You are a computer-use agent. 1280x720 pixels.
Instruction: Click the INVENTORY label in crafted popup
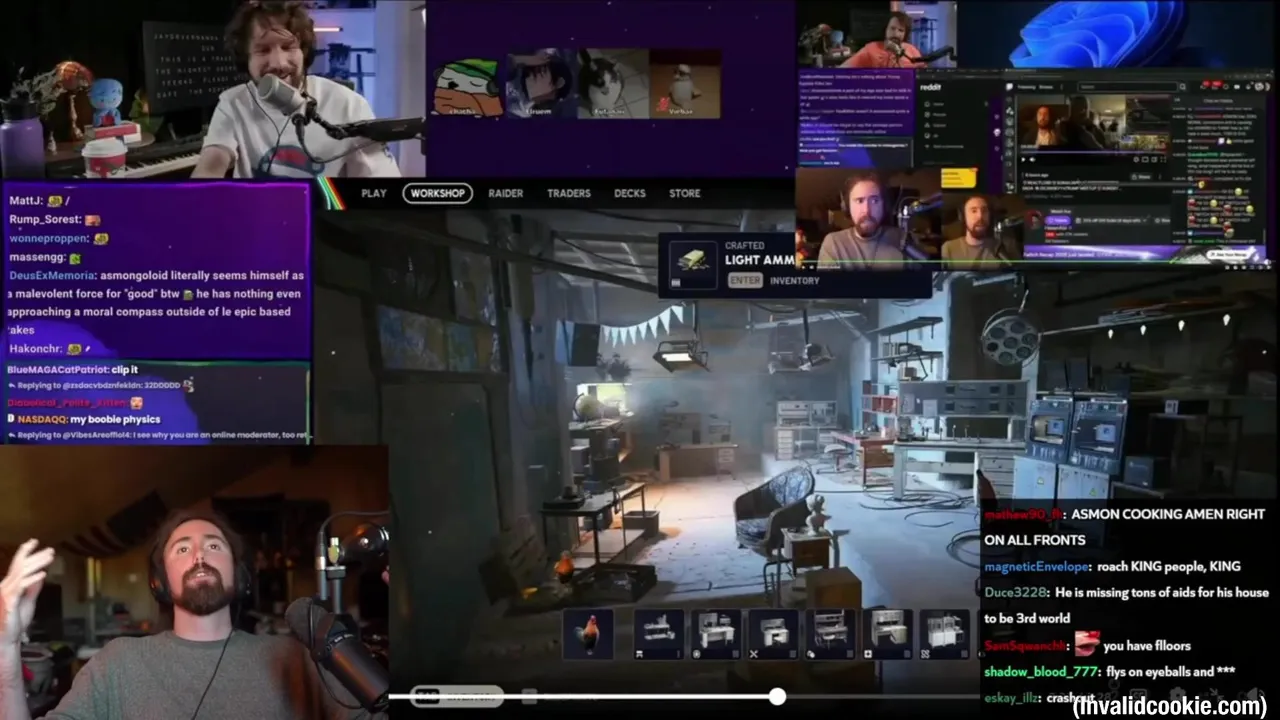click(795, 281)
